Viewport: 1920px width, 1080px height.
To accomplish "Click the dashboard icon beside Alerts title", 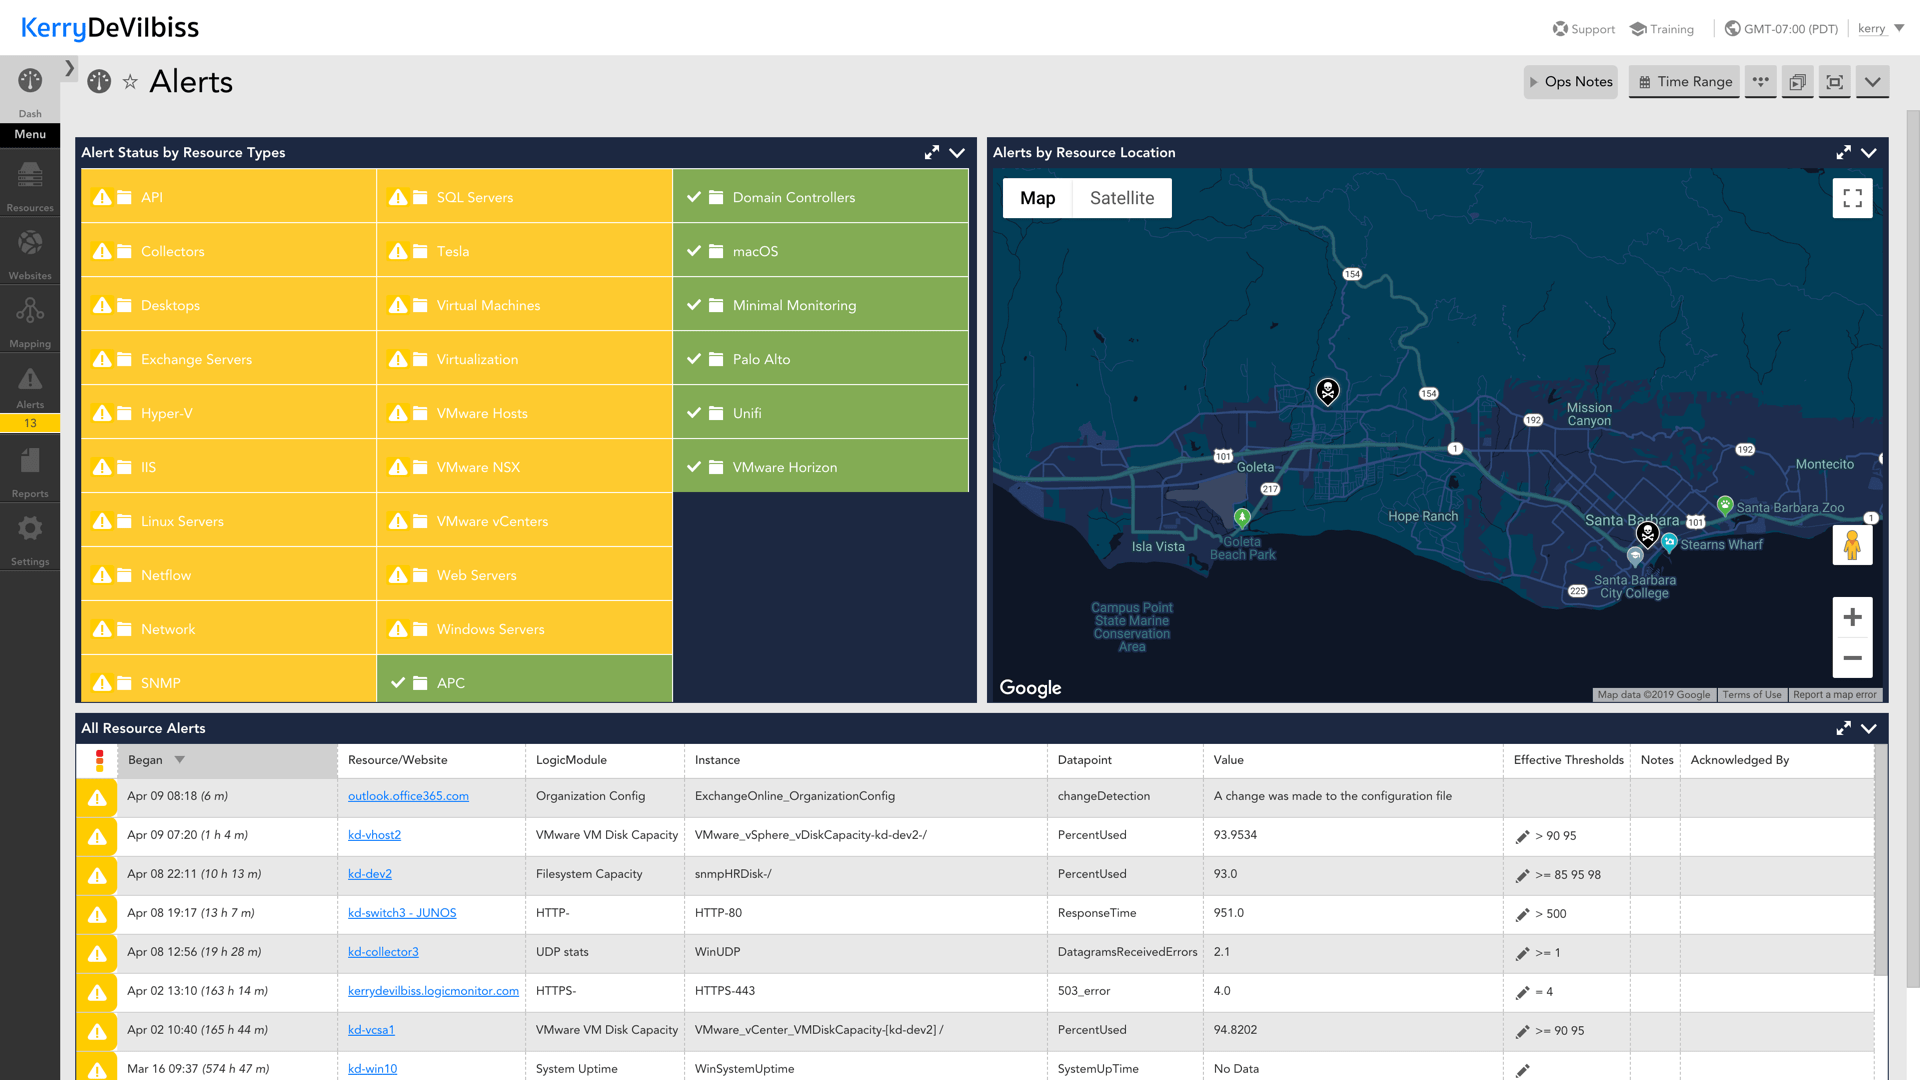I will [99, 82].
